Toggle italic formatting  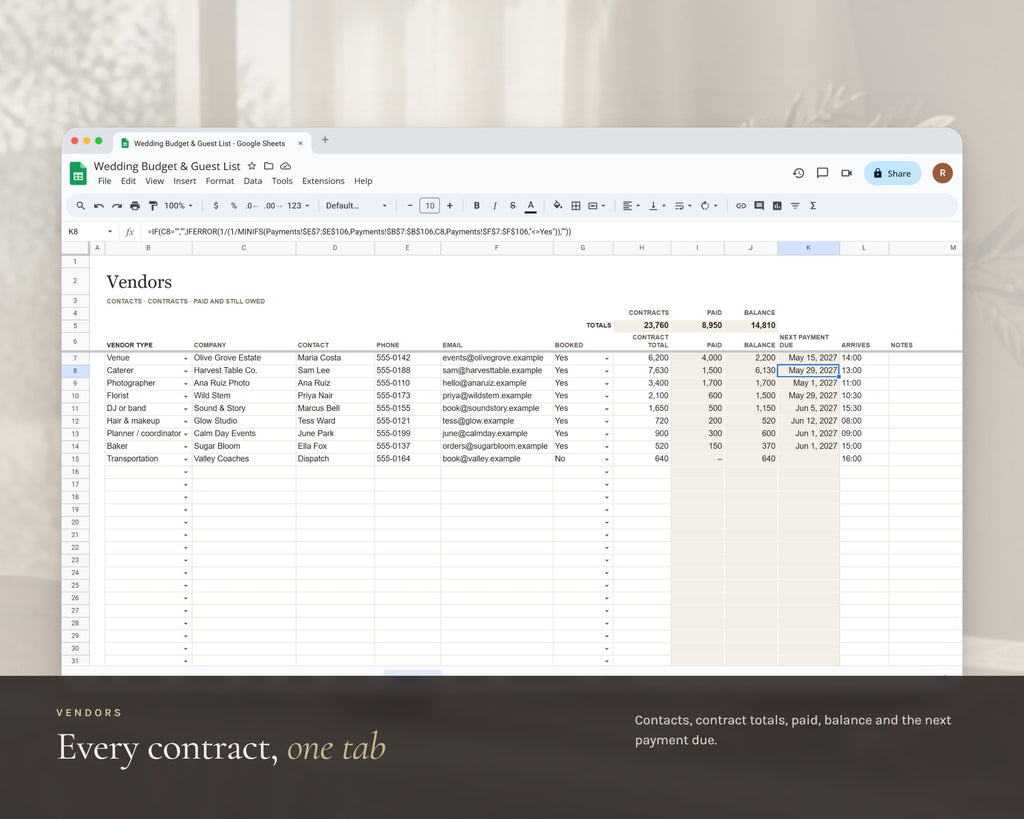coord(495,206)
